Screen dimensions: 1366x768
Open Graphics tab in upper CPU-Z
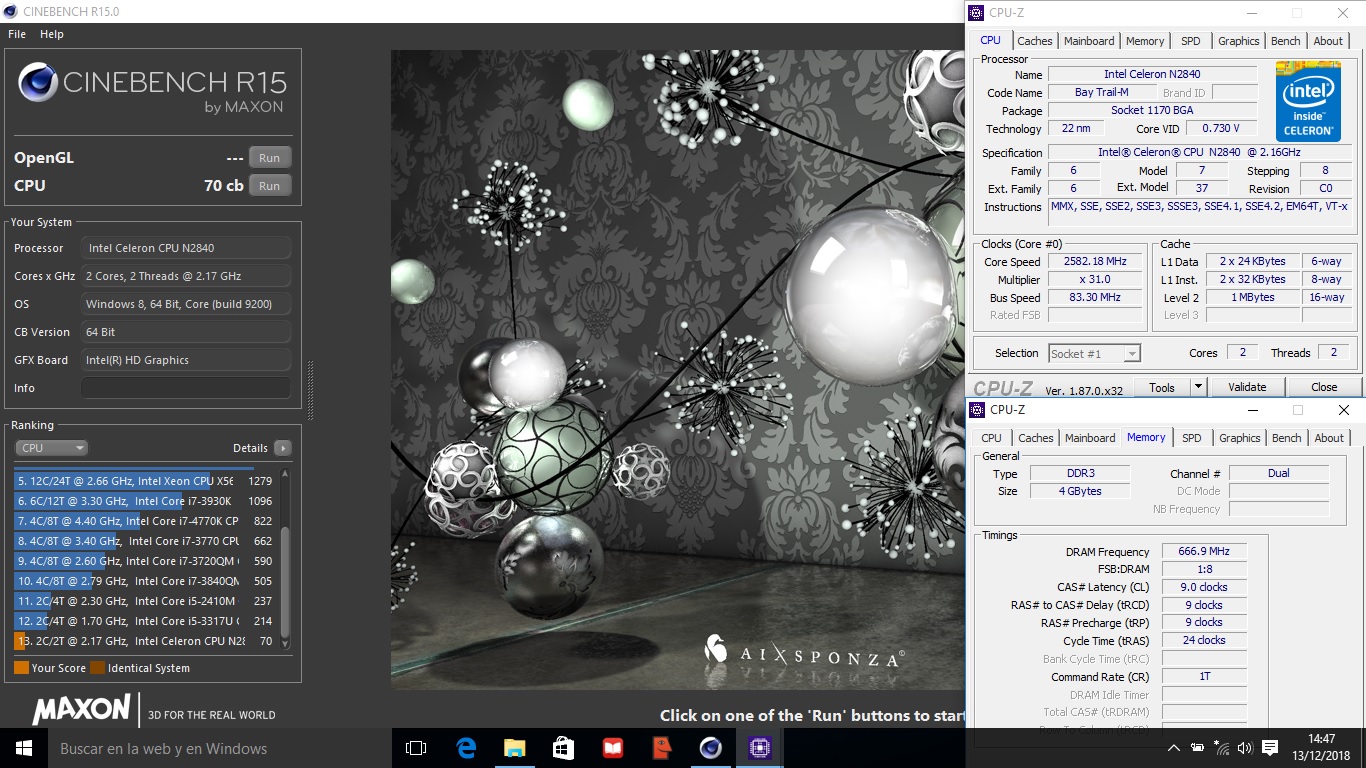pyautogui.click(x=1238, y=41)
